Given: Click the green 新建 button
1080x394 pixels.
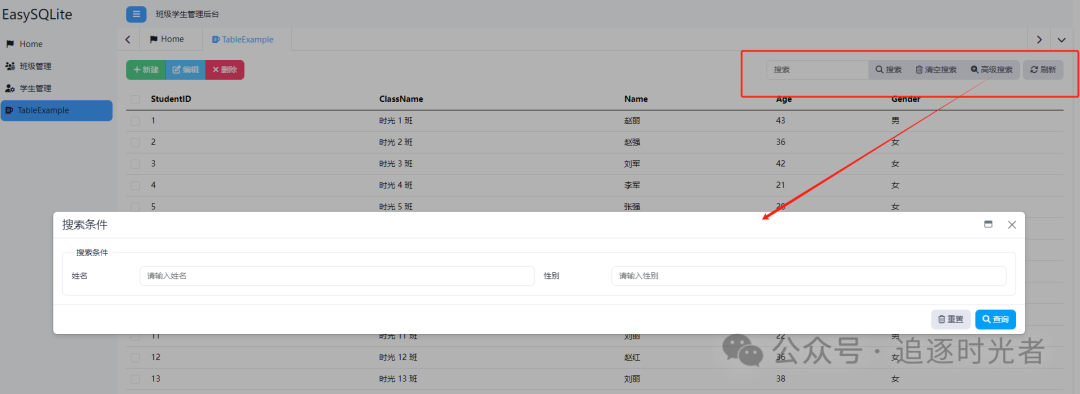Looking at the screenshot, I should (146, 70).
